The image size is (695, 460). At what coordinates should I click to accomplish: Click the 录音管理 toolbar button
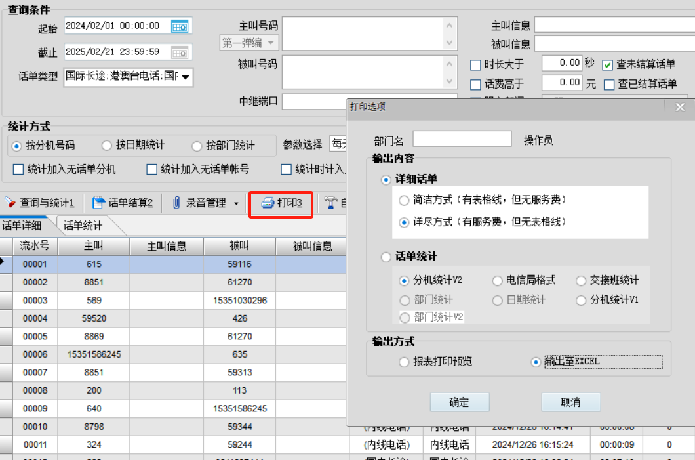[x=200, y=203]
